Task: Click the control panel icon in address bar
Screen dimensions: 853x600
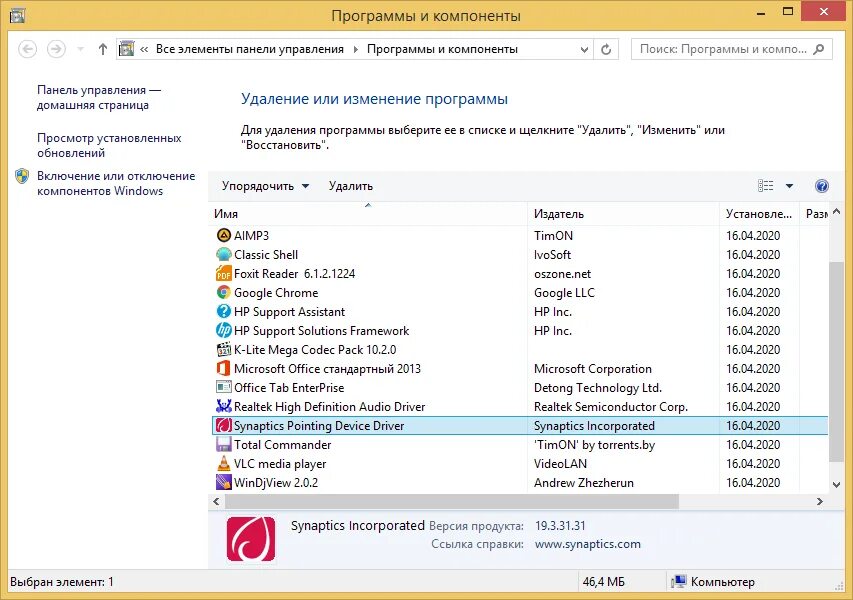Action: [x=127, y=49]
